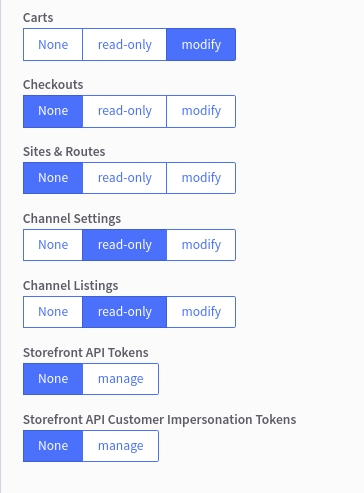Click the Storefront API Customer Impersonation Tokens label
364x493 pixels.
pos(159,420)
